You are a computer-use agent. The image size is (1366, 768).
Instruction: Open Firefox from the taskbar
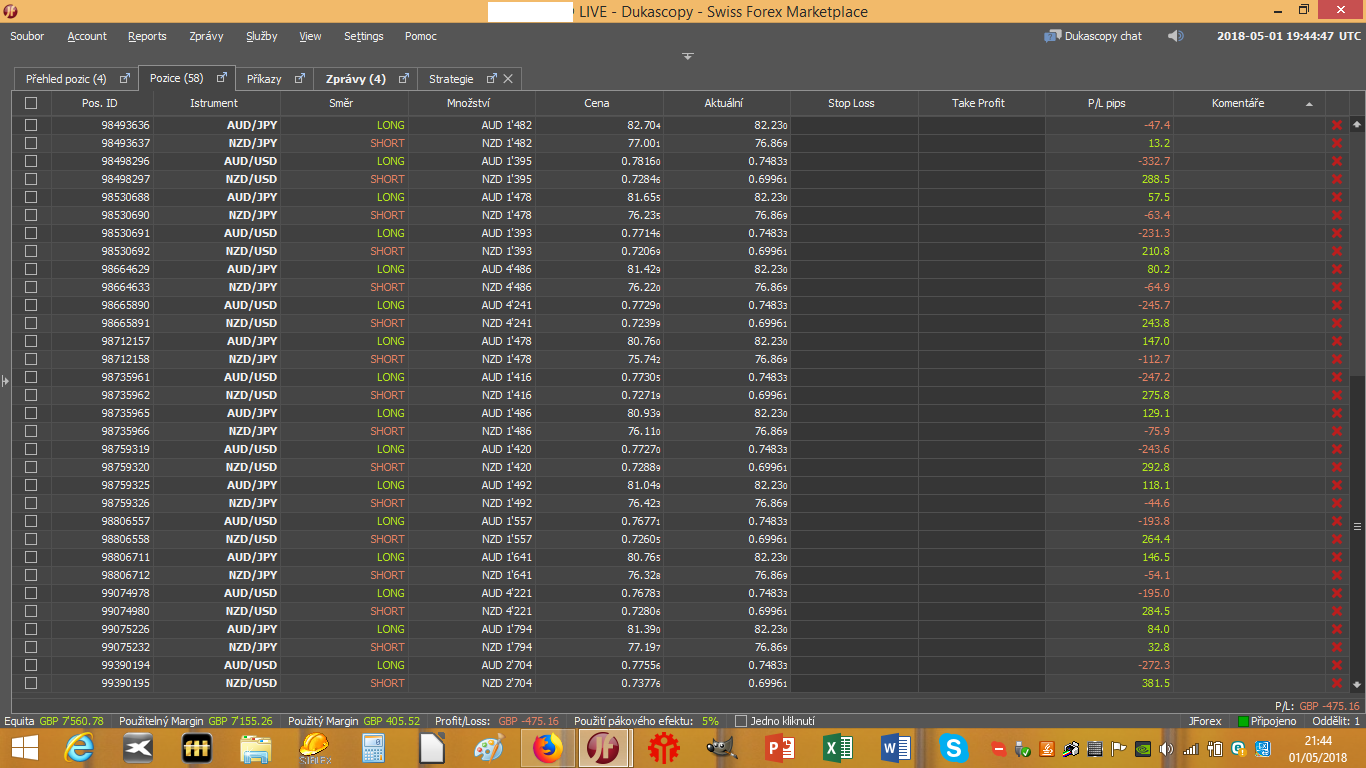[547, 748]
